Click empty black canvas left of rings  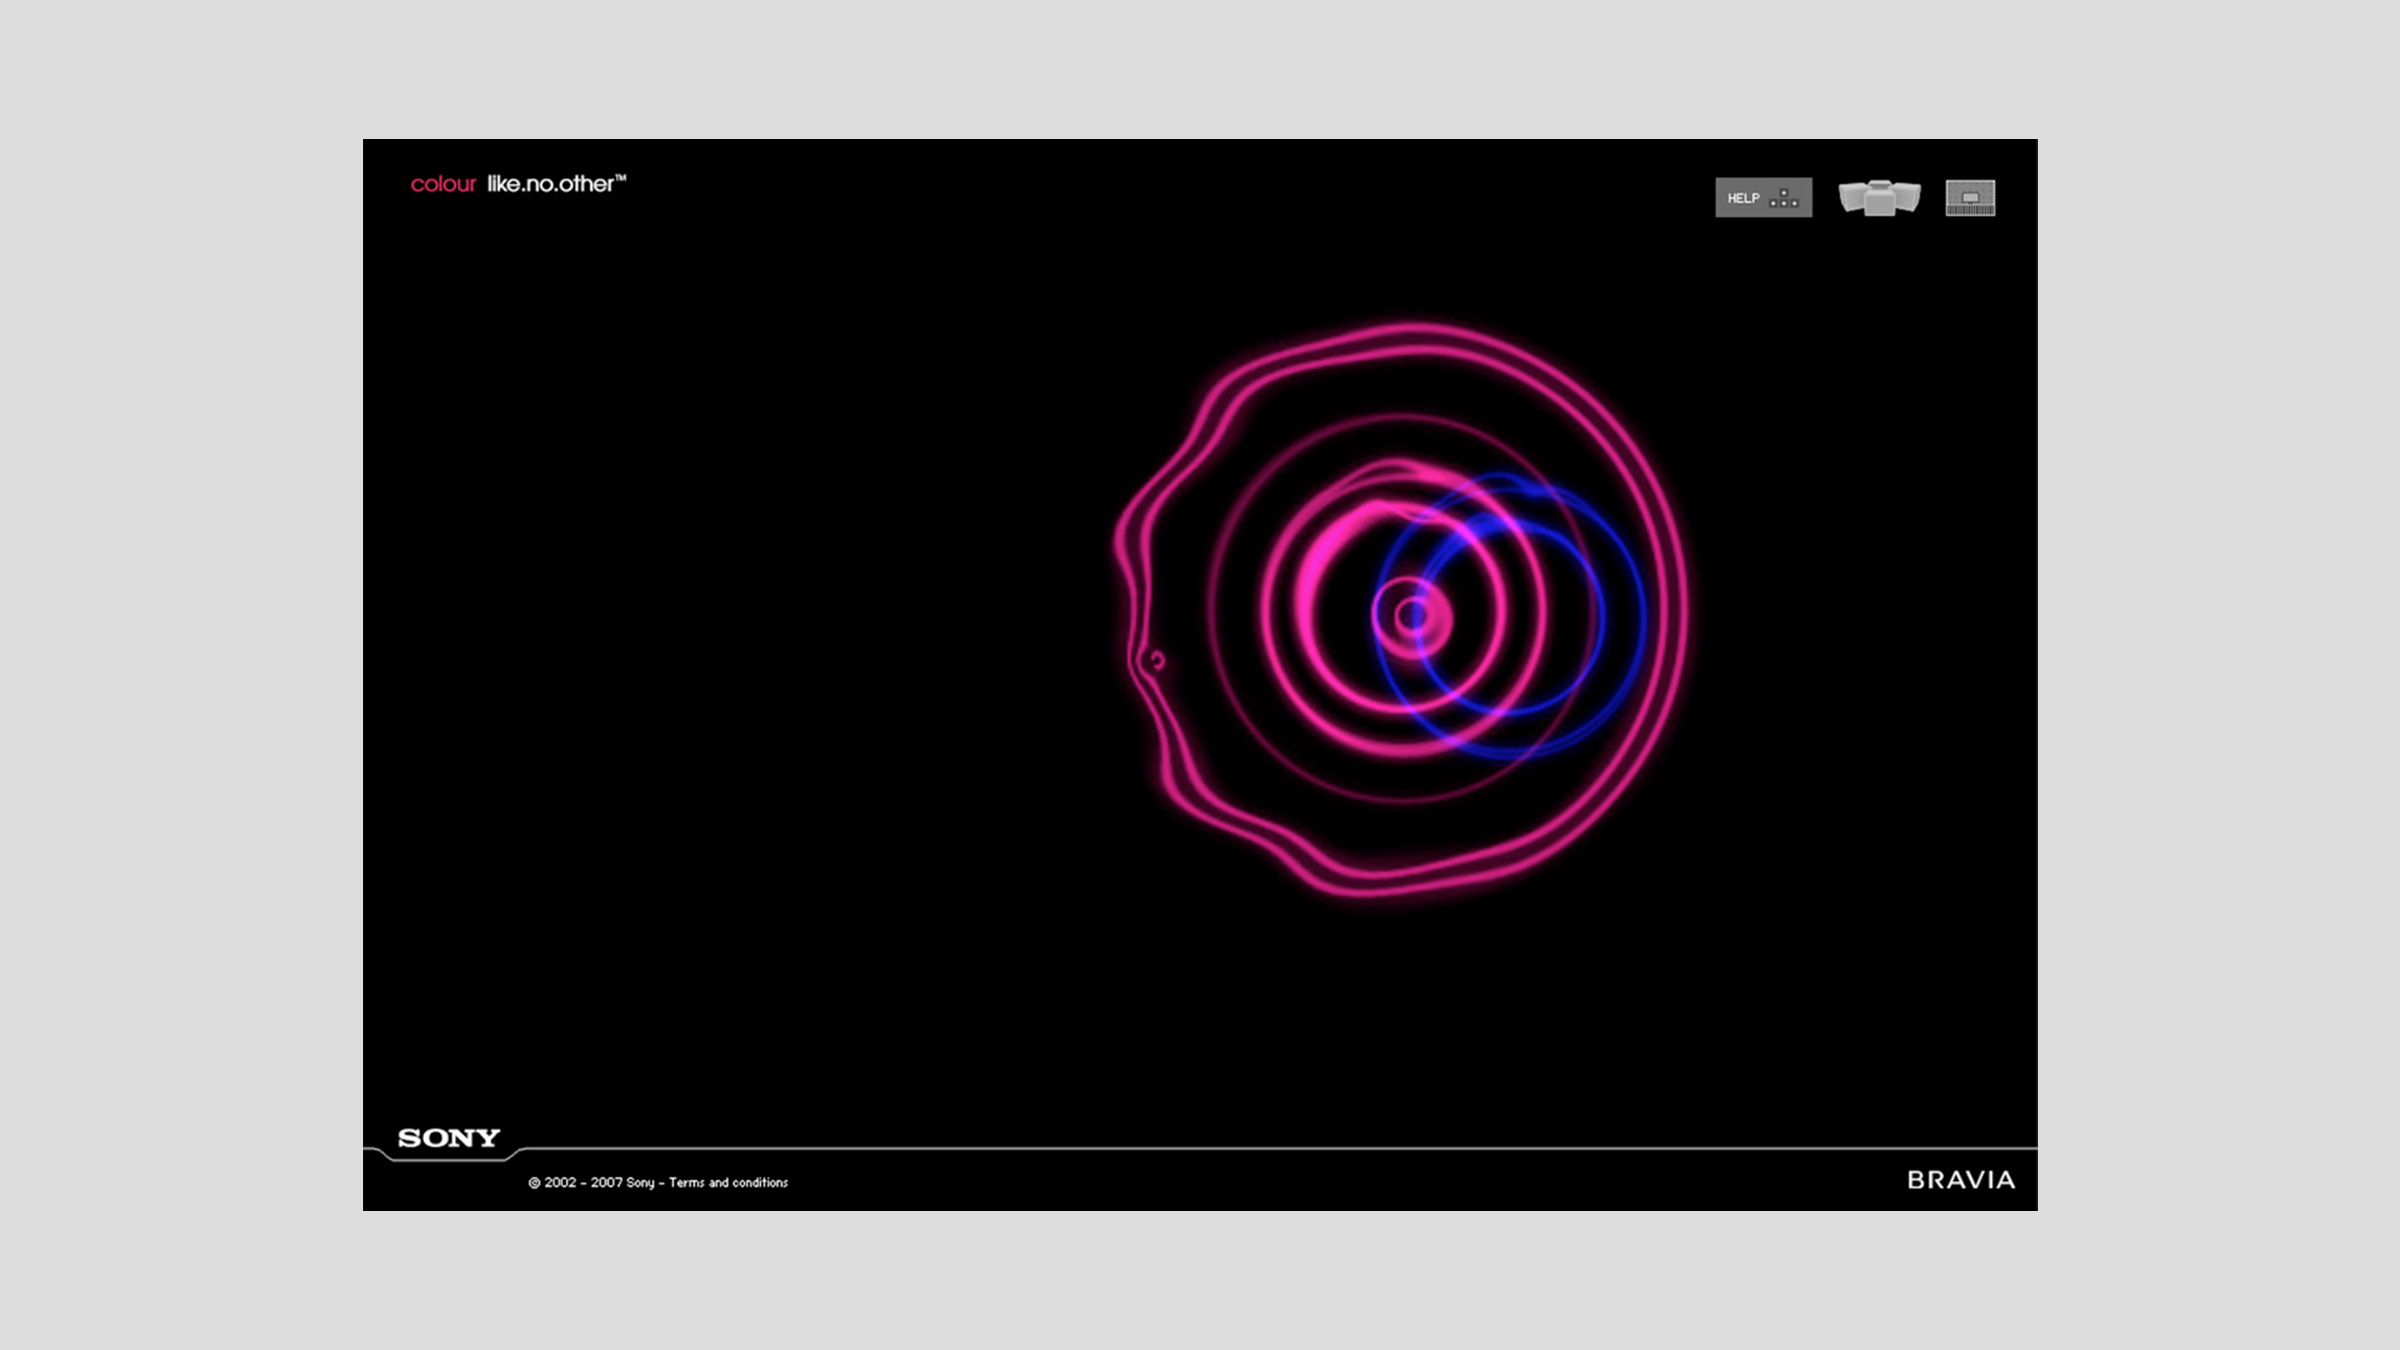750,620
